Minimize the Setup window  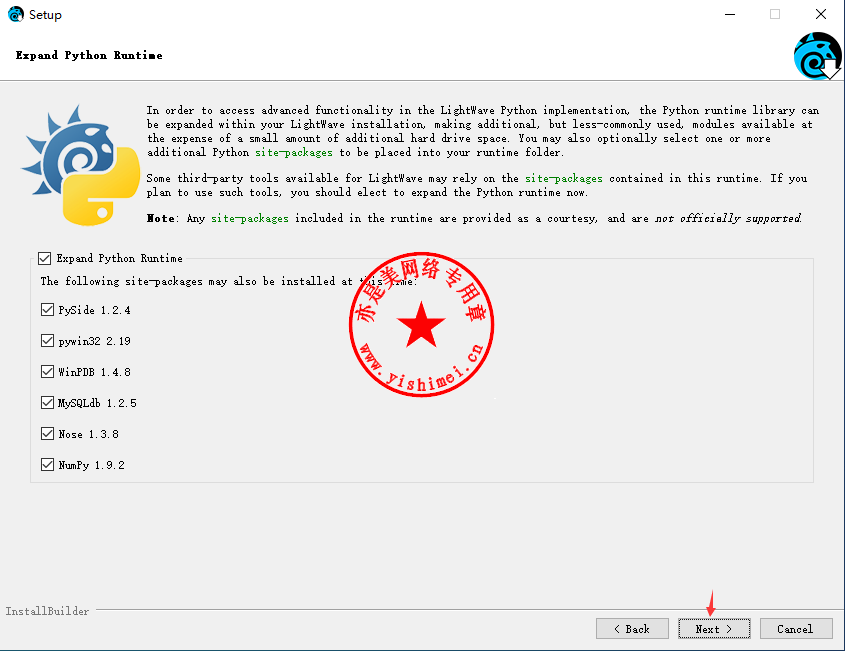coord(730,15)
